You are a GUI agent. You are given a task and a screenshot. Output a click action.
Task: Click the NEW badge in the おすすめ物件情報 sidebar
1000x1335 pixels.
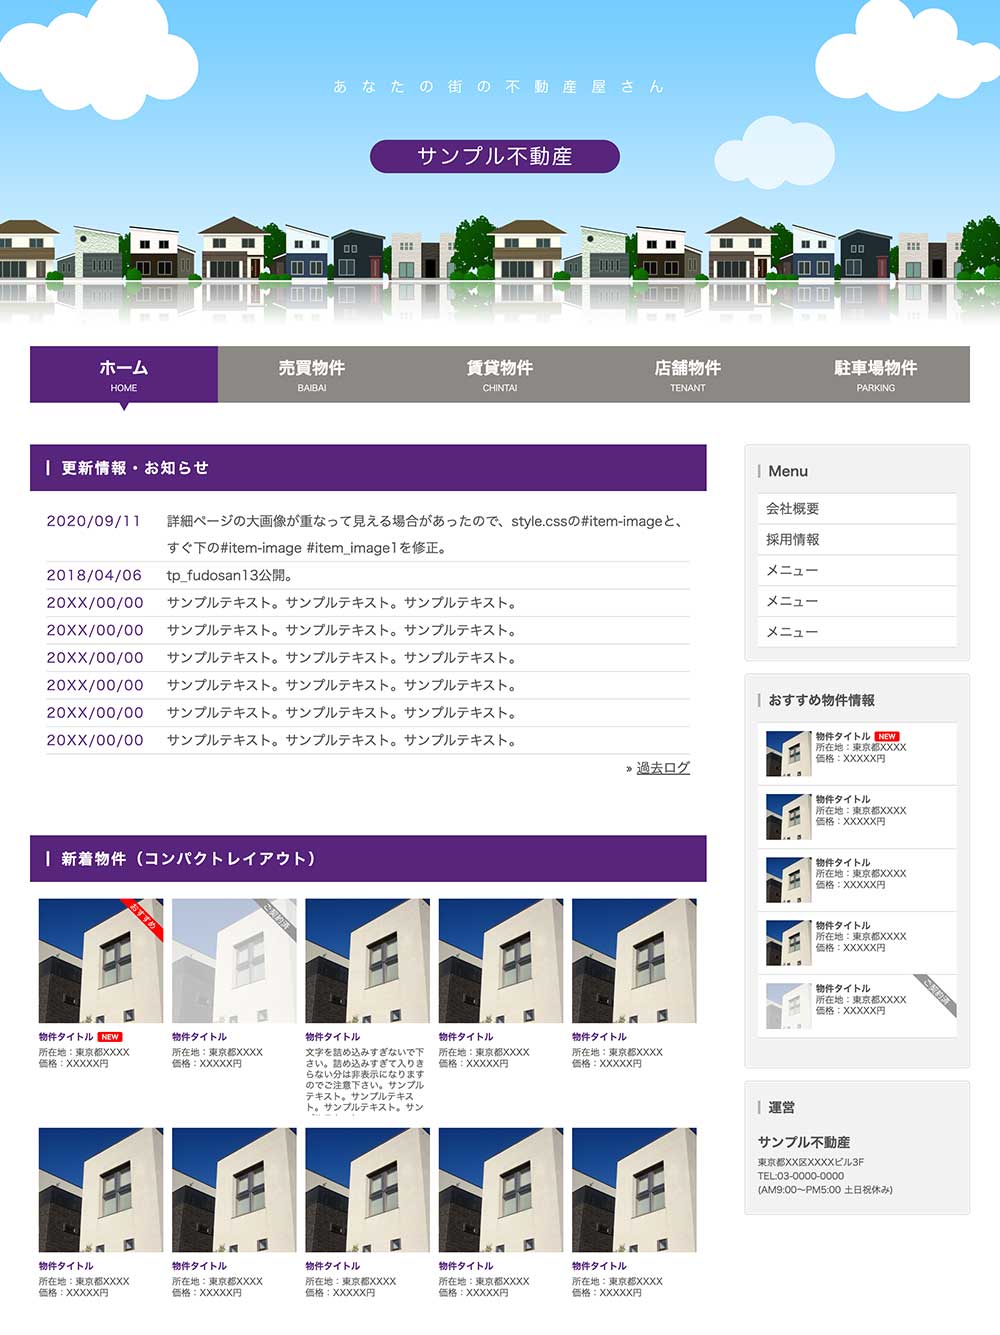886,736
